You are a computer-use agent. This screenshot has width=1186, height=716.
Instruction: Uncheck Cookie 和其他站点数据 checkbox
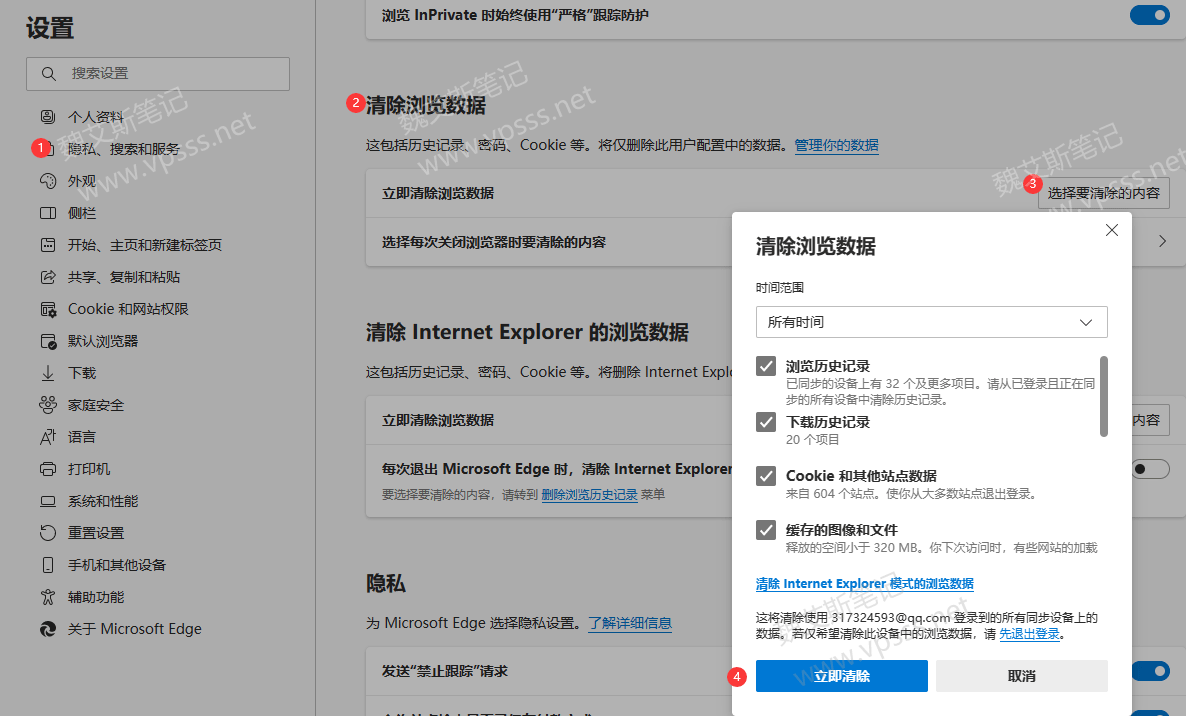click(x=765, y=476)
